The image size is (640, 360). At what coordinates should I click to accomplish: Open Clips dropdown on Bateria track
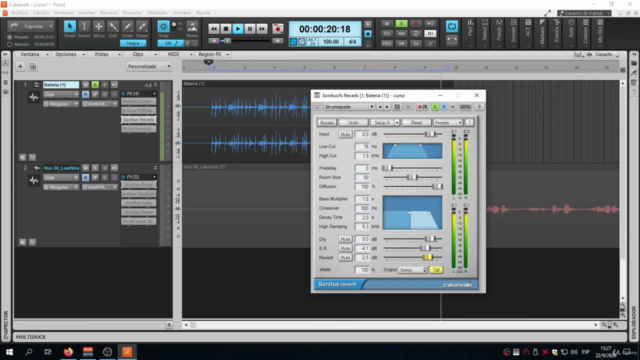(x=61, y=95)
